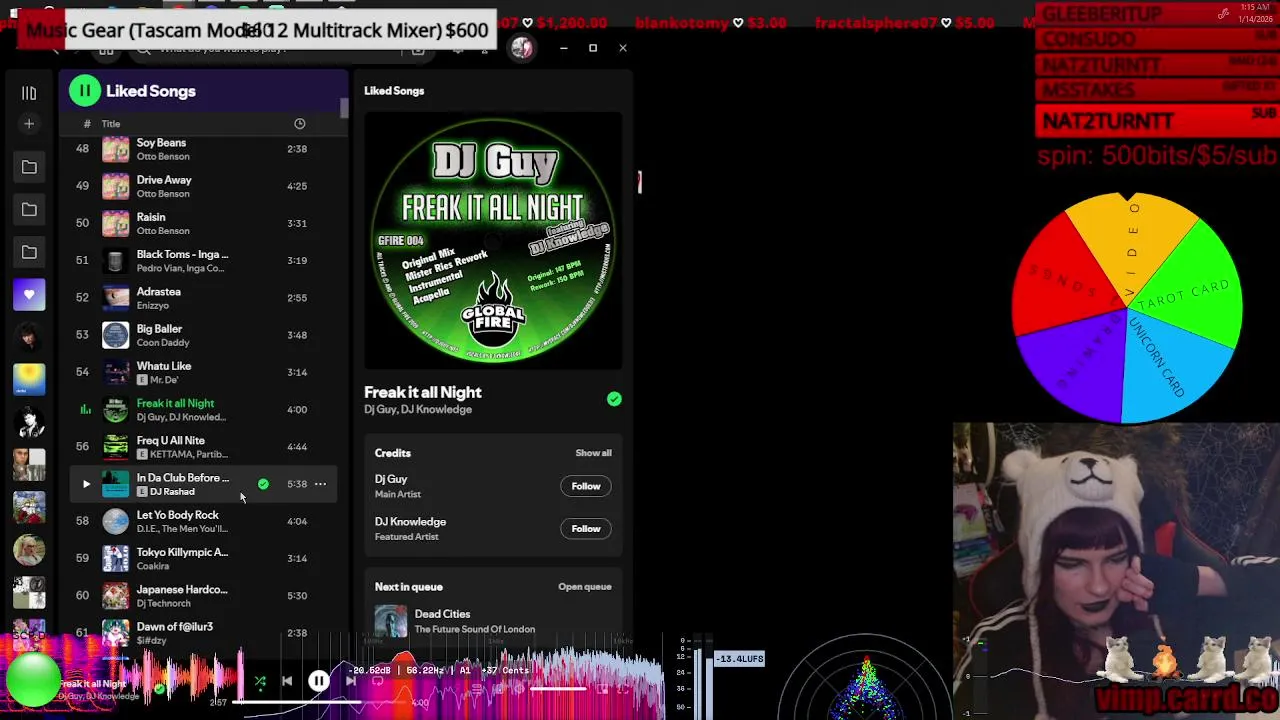Select Dawn of f@ilur3 track

coord(203,632)
